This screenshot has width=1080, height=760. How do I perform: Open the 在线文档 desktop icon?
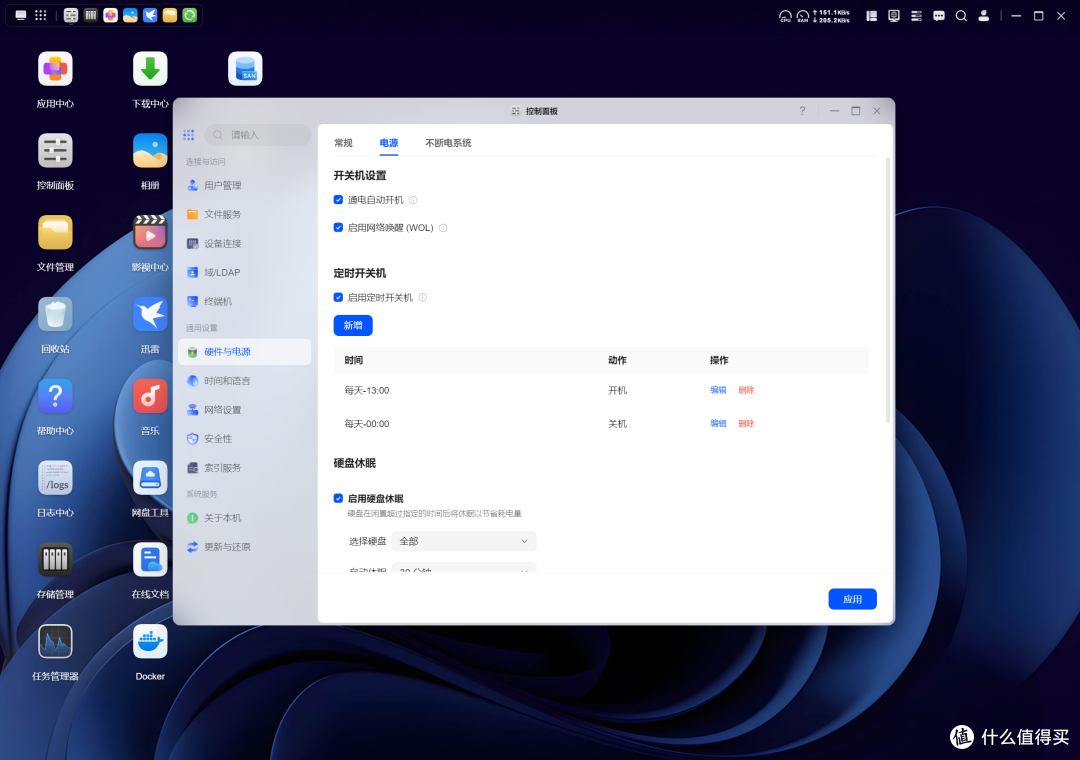point(150,560)
